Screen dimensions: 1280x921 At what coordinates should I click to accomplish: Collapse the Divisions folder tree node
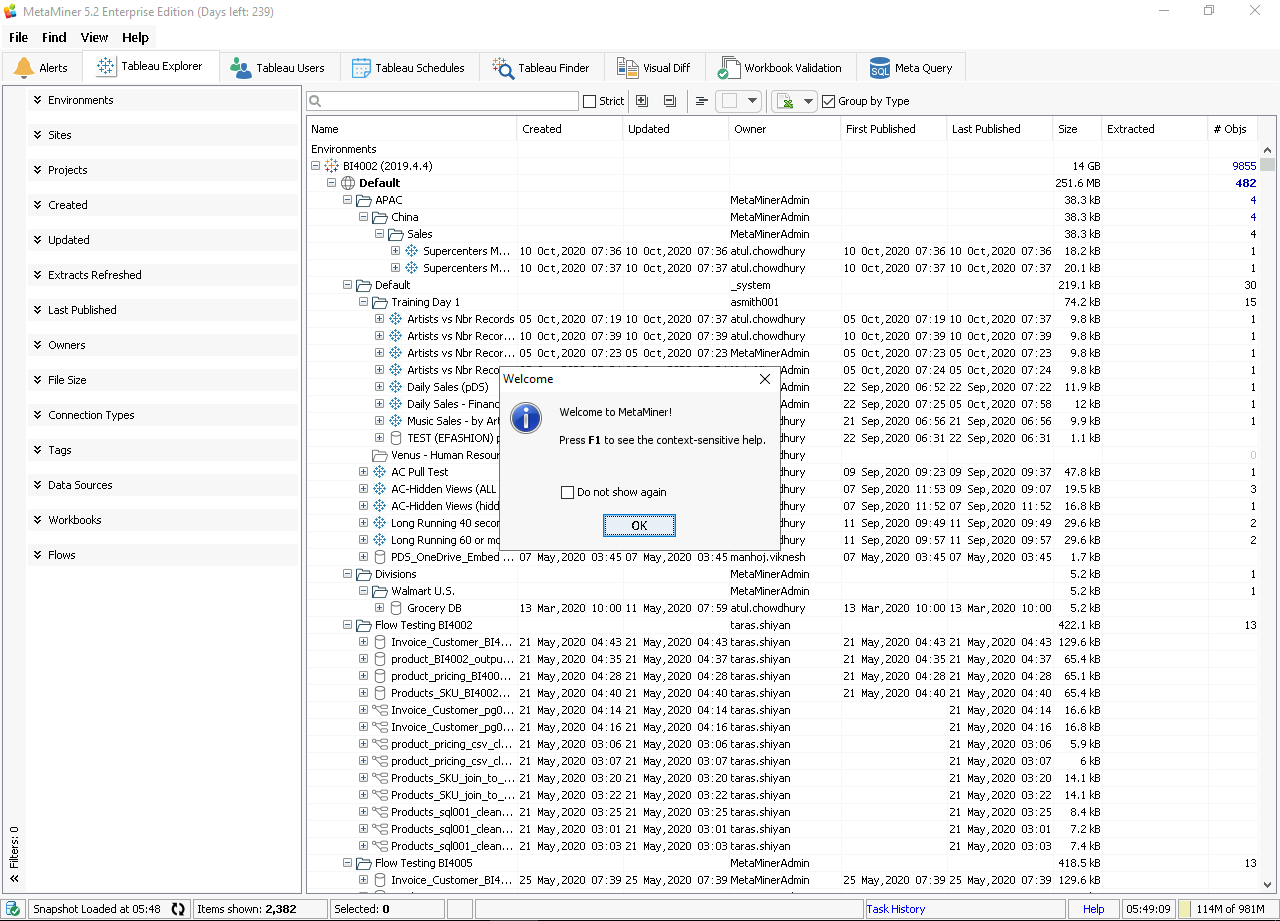click(348, 574)
